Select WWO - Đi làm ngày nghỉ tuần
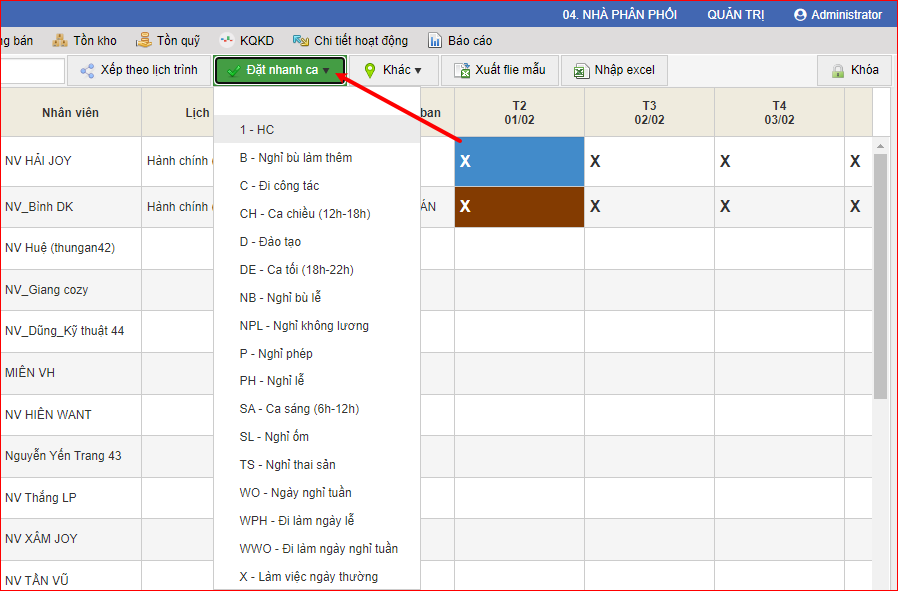The image size is (898, 591). [317, 549]
